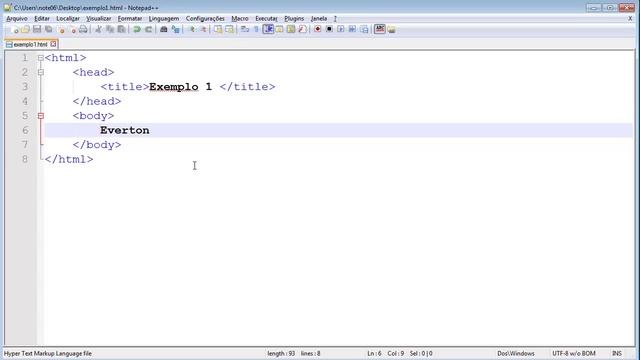
Task: Click the Exemplo 1 title text on line 3
Action: coord(180,87)
